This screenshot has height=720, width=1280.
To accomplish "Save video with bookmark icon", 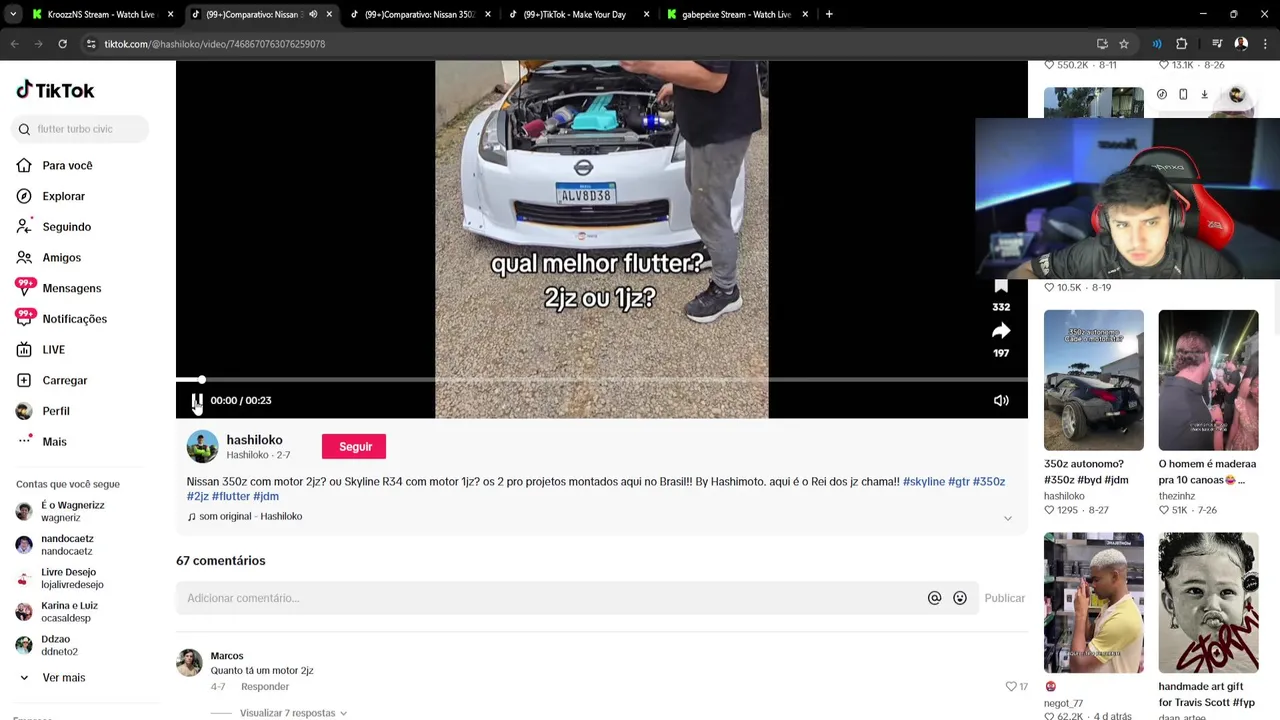I will click(x=1001, y=287).
